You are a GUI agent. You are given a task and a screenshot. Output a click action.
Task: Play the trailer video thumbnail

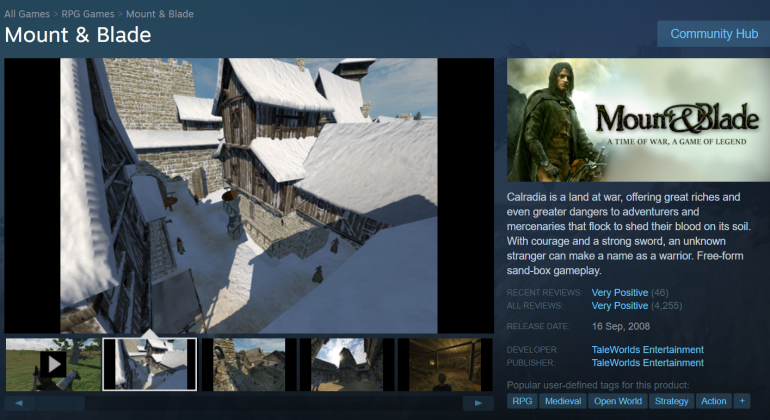(x=52, y=364)
